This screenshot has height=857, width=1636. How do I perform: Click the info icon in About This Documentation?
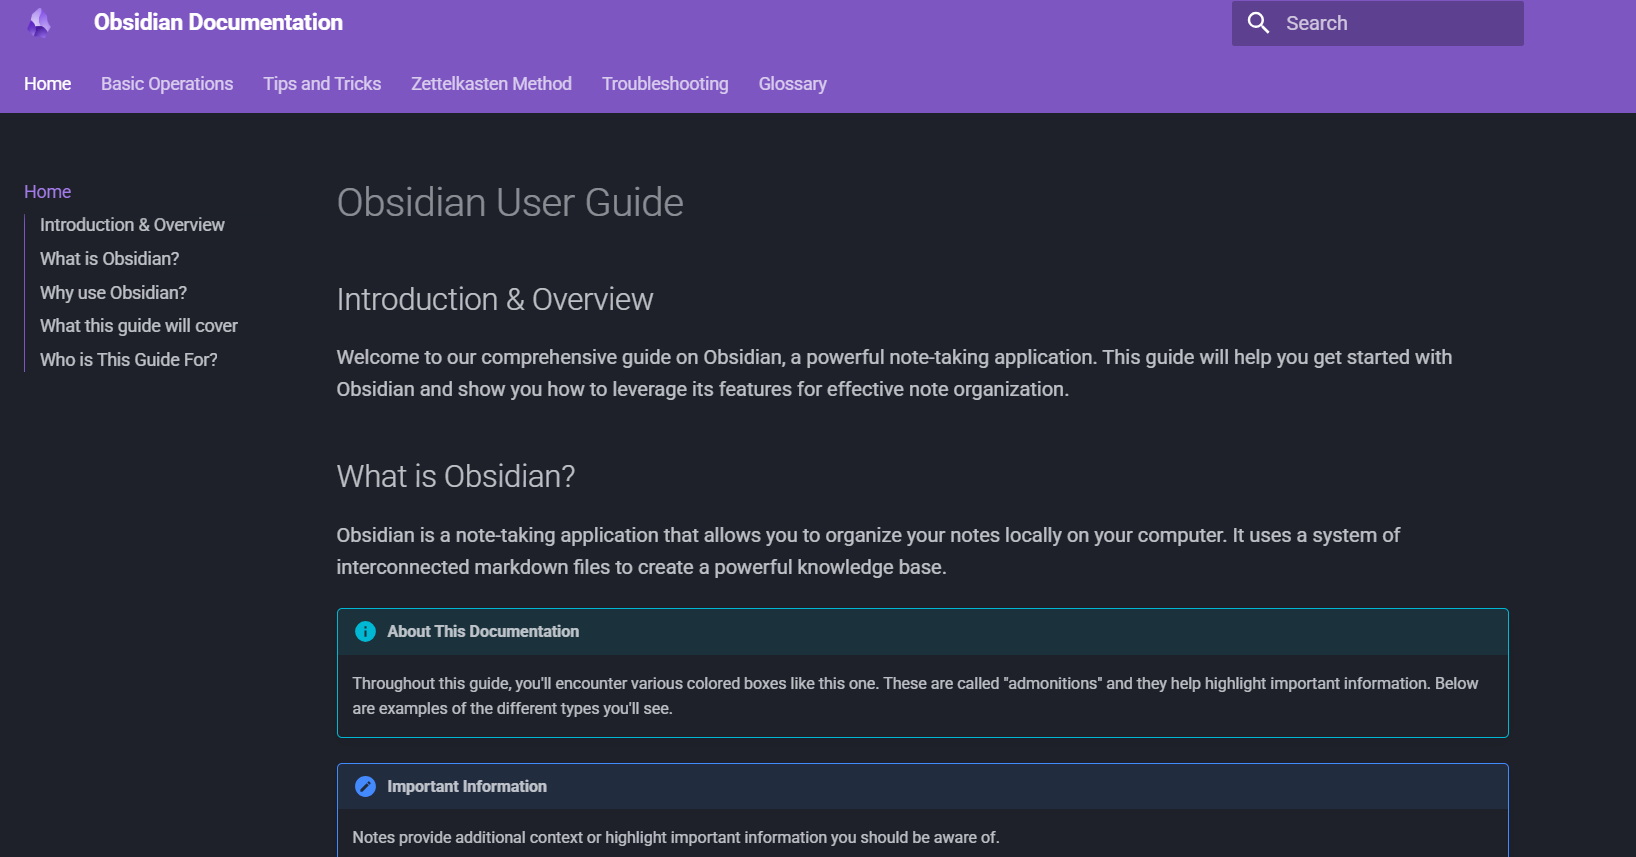click(x=365, y=632)
